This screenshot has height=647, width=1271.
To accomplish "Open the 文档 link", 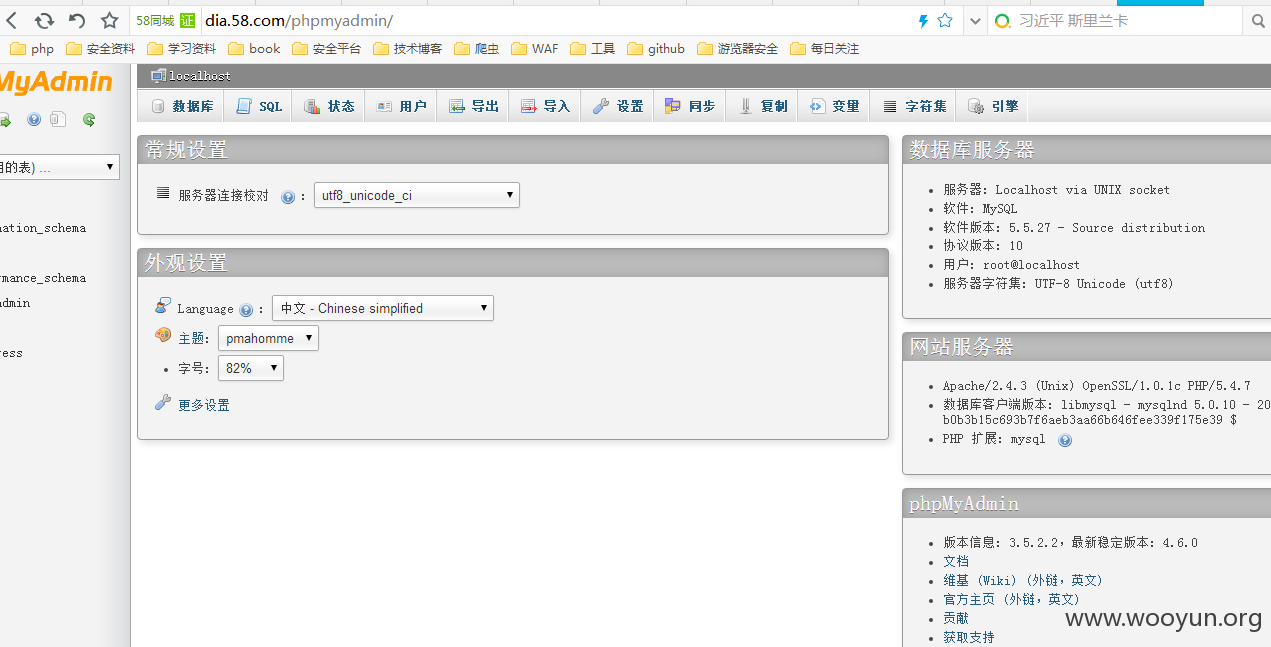I will coord(956,561).
